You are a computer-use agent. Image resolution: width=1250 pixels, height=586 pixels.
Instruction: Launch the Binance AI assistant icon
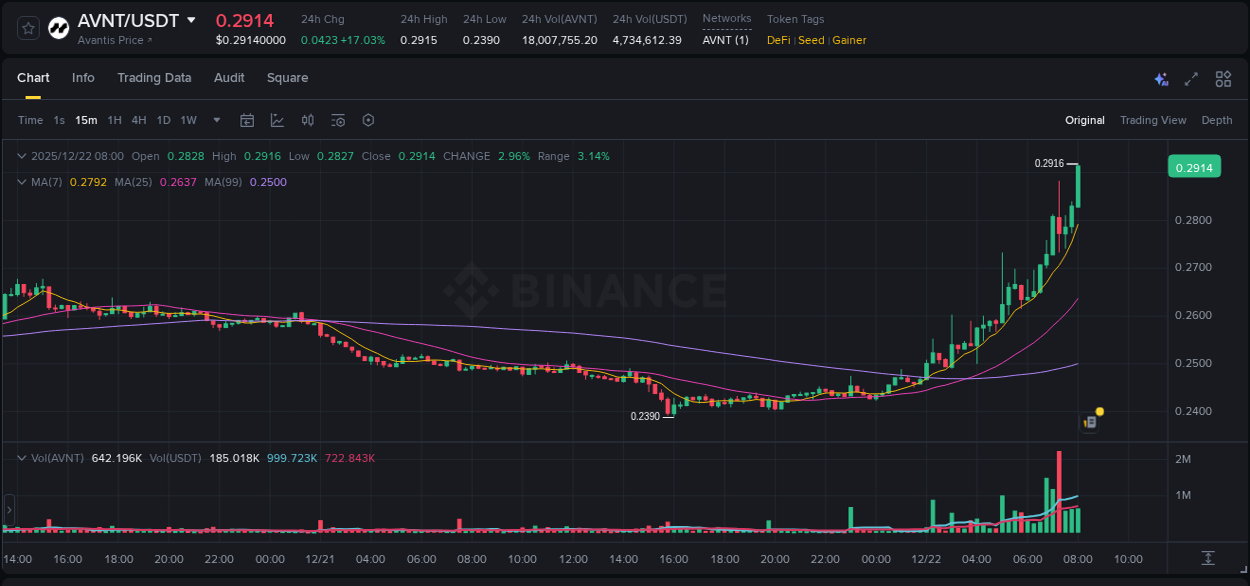(1161, 78)
